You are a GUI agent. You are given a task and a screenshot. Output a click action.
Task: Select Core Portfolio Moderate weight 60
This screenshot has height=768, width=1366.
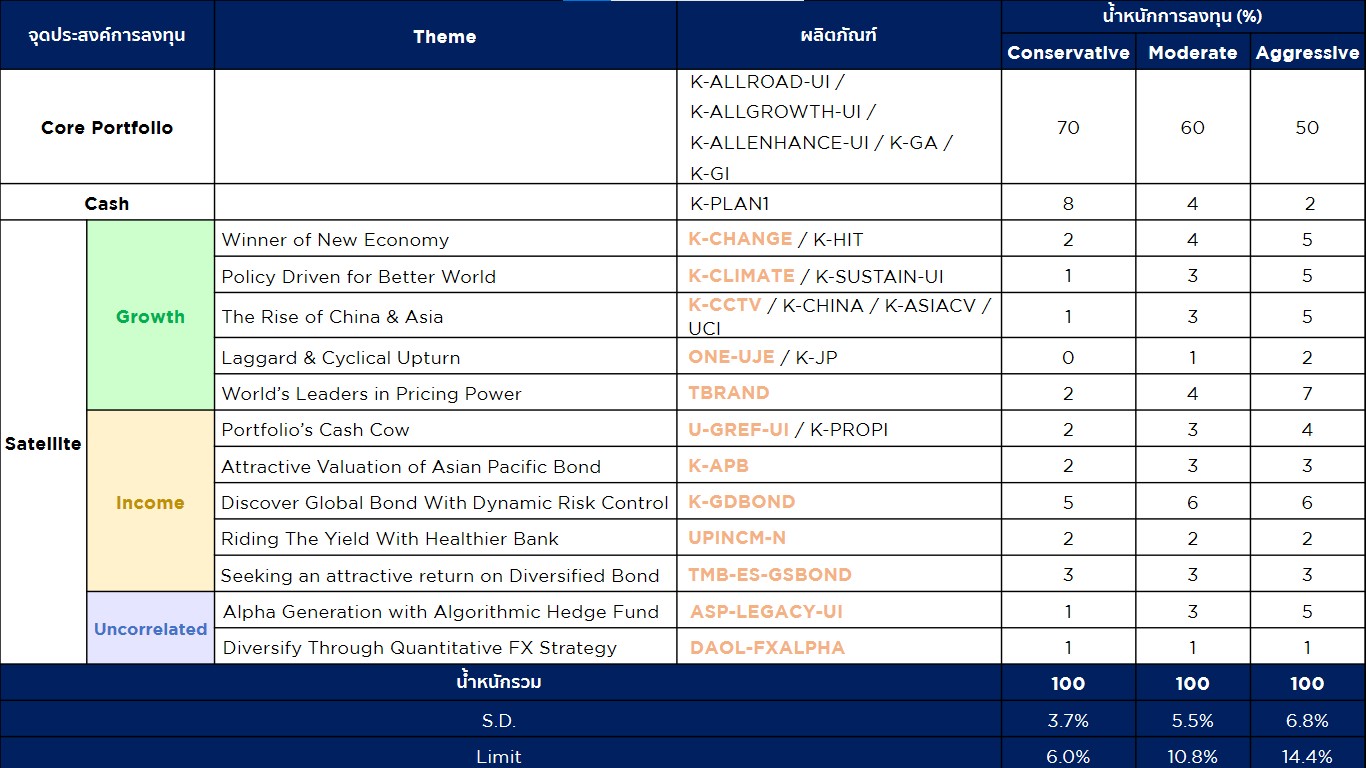[1193, 128]
